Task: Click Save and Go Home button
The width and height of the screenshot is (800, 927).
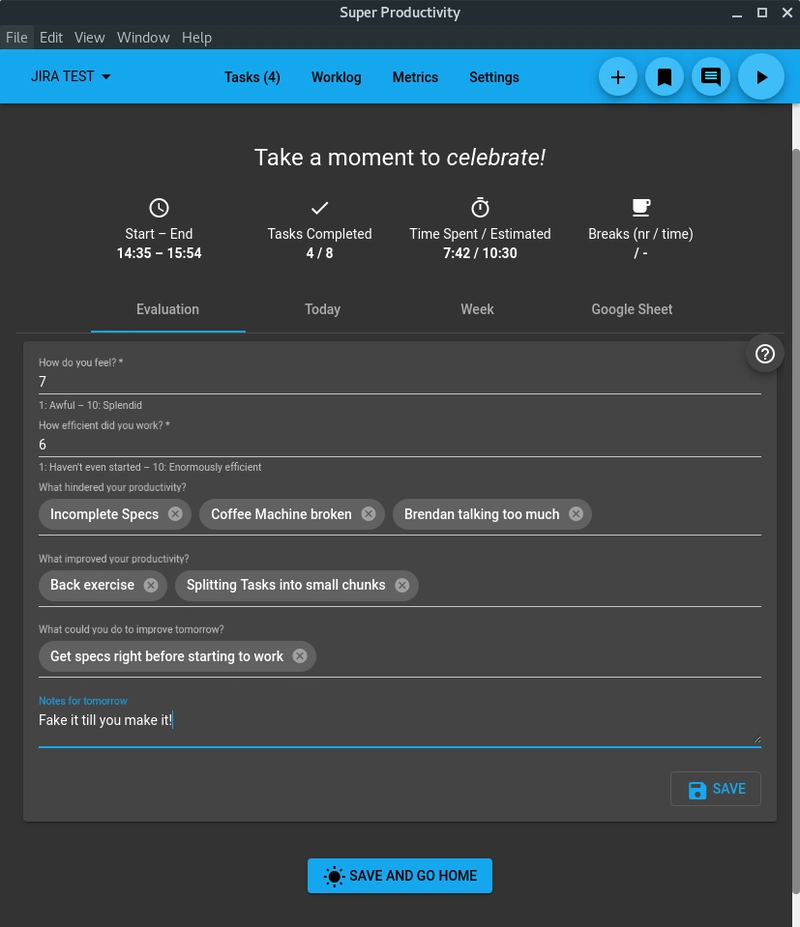Action: click(x=400, y=875)
